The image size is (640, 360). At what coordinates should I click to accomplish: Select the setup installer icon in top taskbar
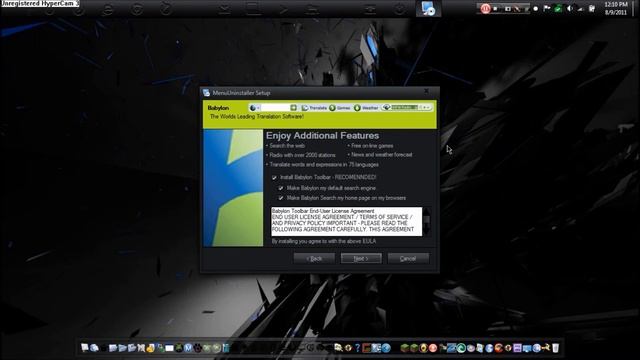tap(428, 8)
